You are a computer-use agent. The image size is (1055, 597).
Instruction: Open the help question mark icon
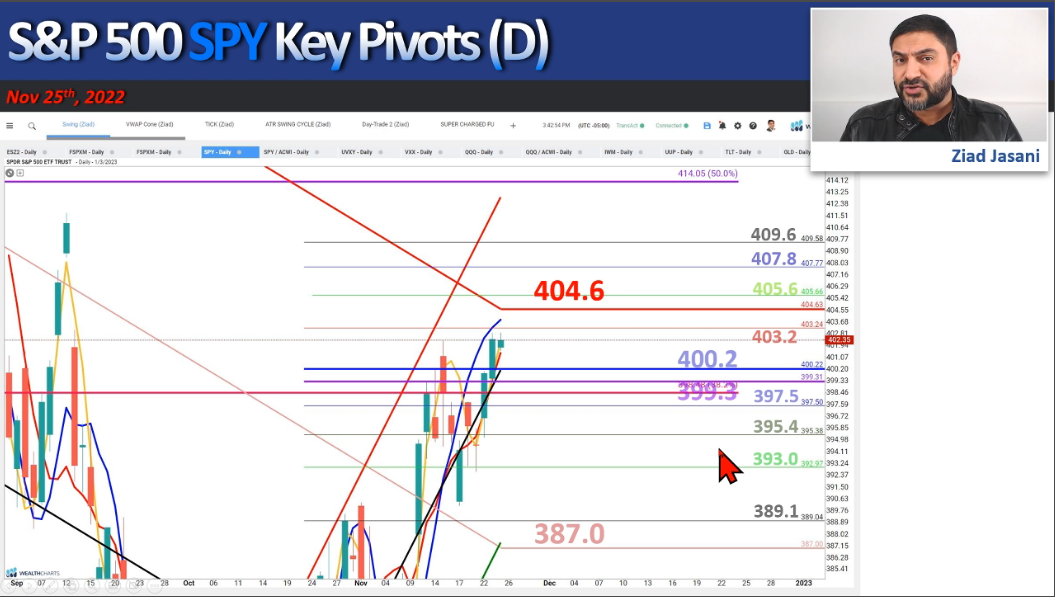[x=753, y=126]
